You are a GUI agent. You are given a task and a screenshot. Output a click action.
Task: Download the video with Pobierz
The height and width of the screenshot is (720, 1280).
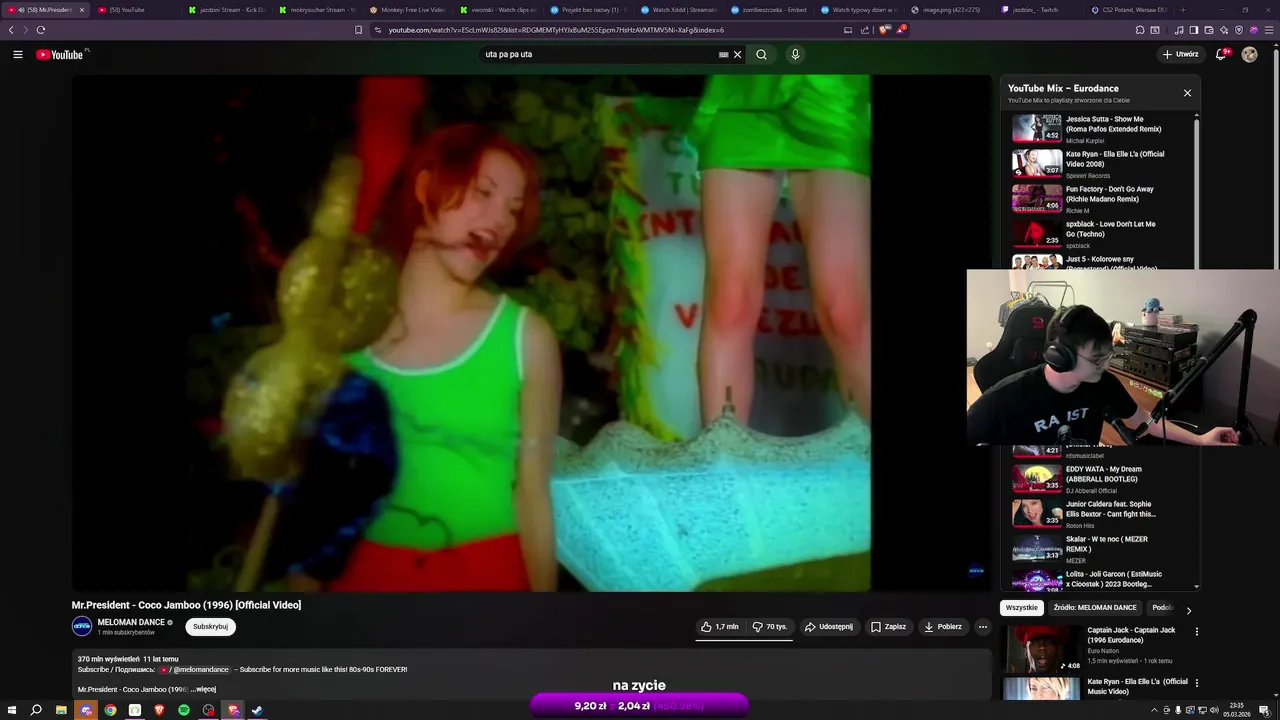click(x=943, y=627)
